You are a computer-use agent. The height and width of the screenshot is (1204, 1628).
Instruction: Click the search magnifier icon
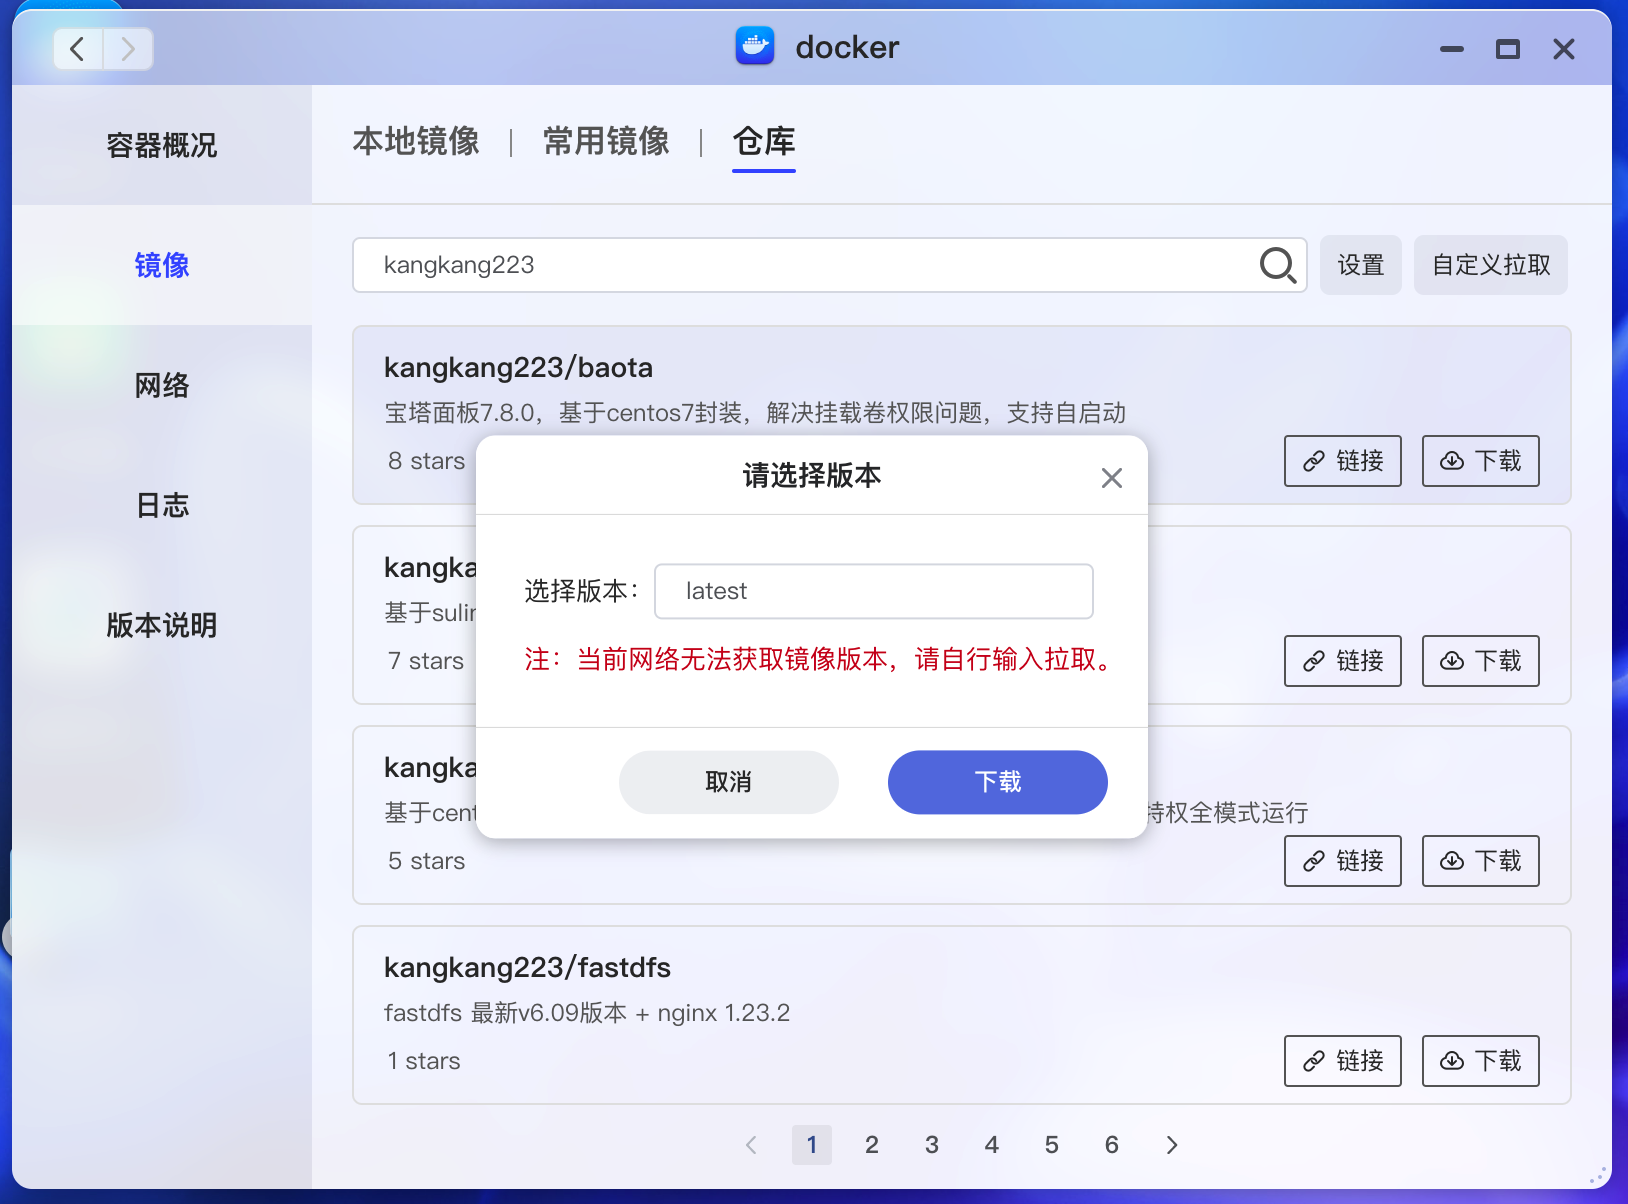coord(1277,265)
